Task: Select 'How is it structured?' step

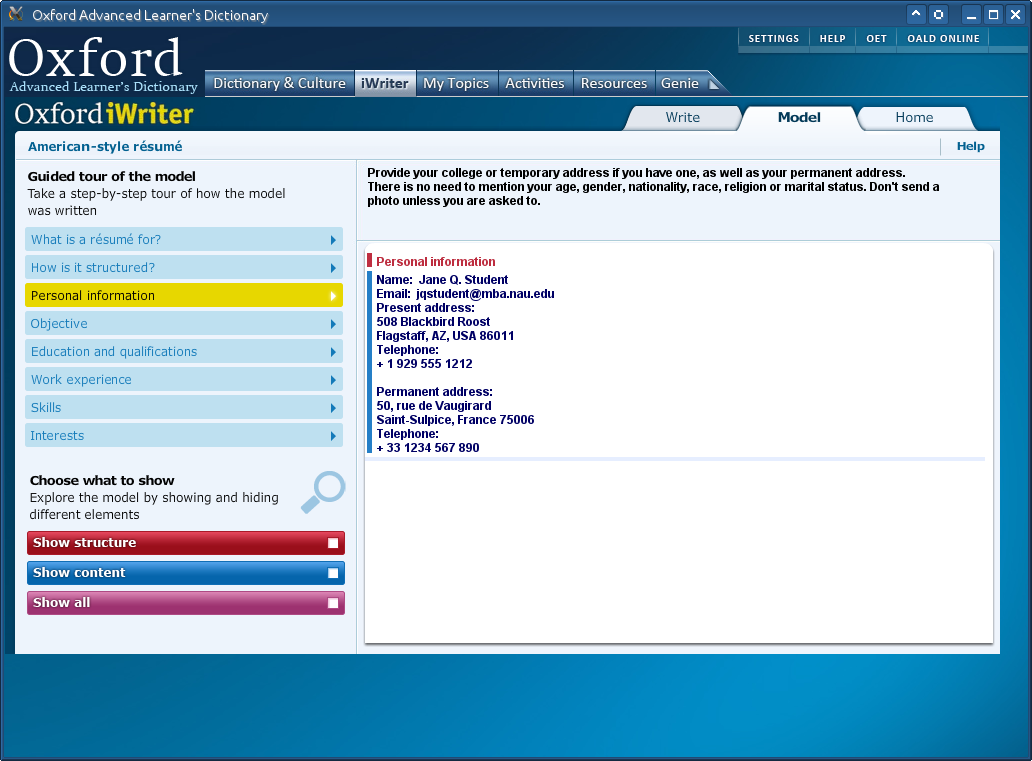Action: 184,268
